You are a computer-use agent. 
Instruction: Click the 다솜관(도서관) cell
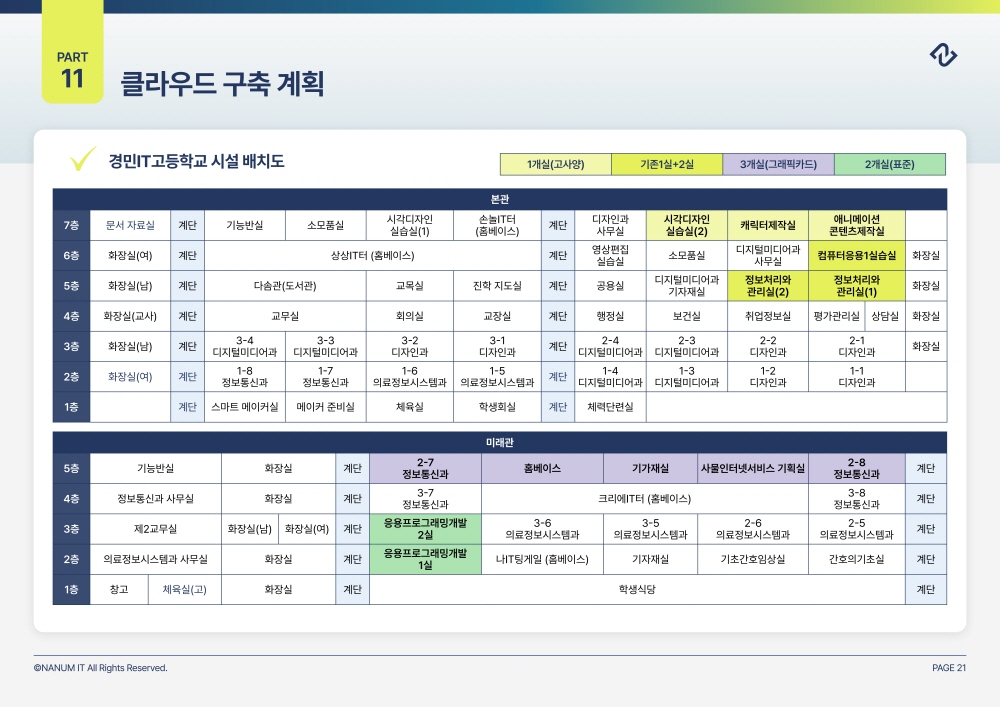284,286
